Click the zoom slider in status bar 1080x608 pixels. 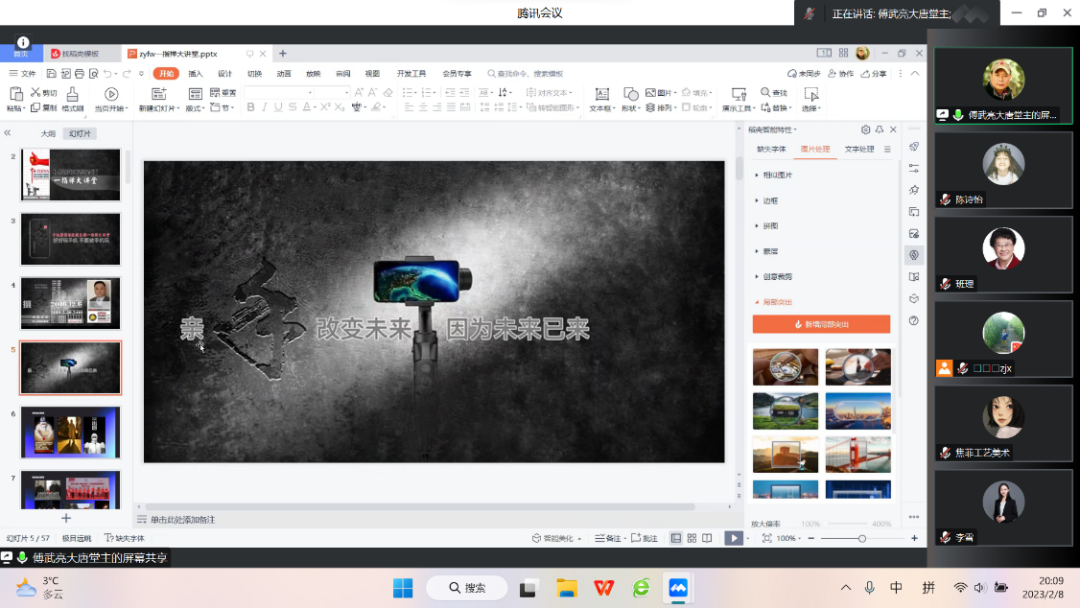[x=862, y=538]
